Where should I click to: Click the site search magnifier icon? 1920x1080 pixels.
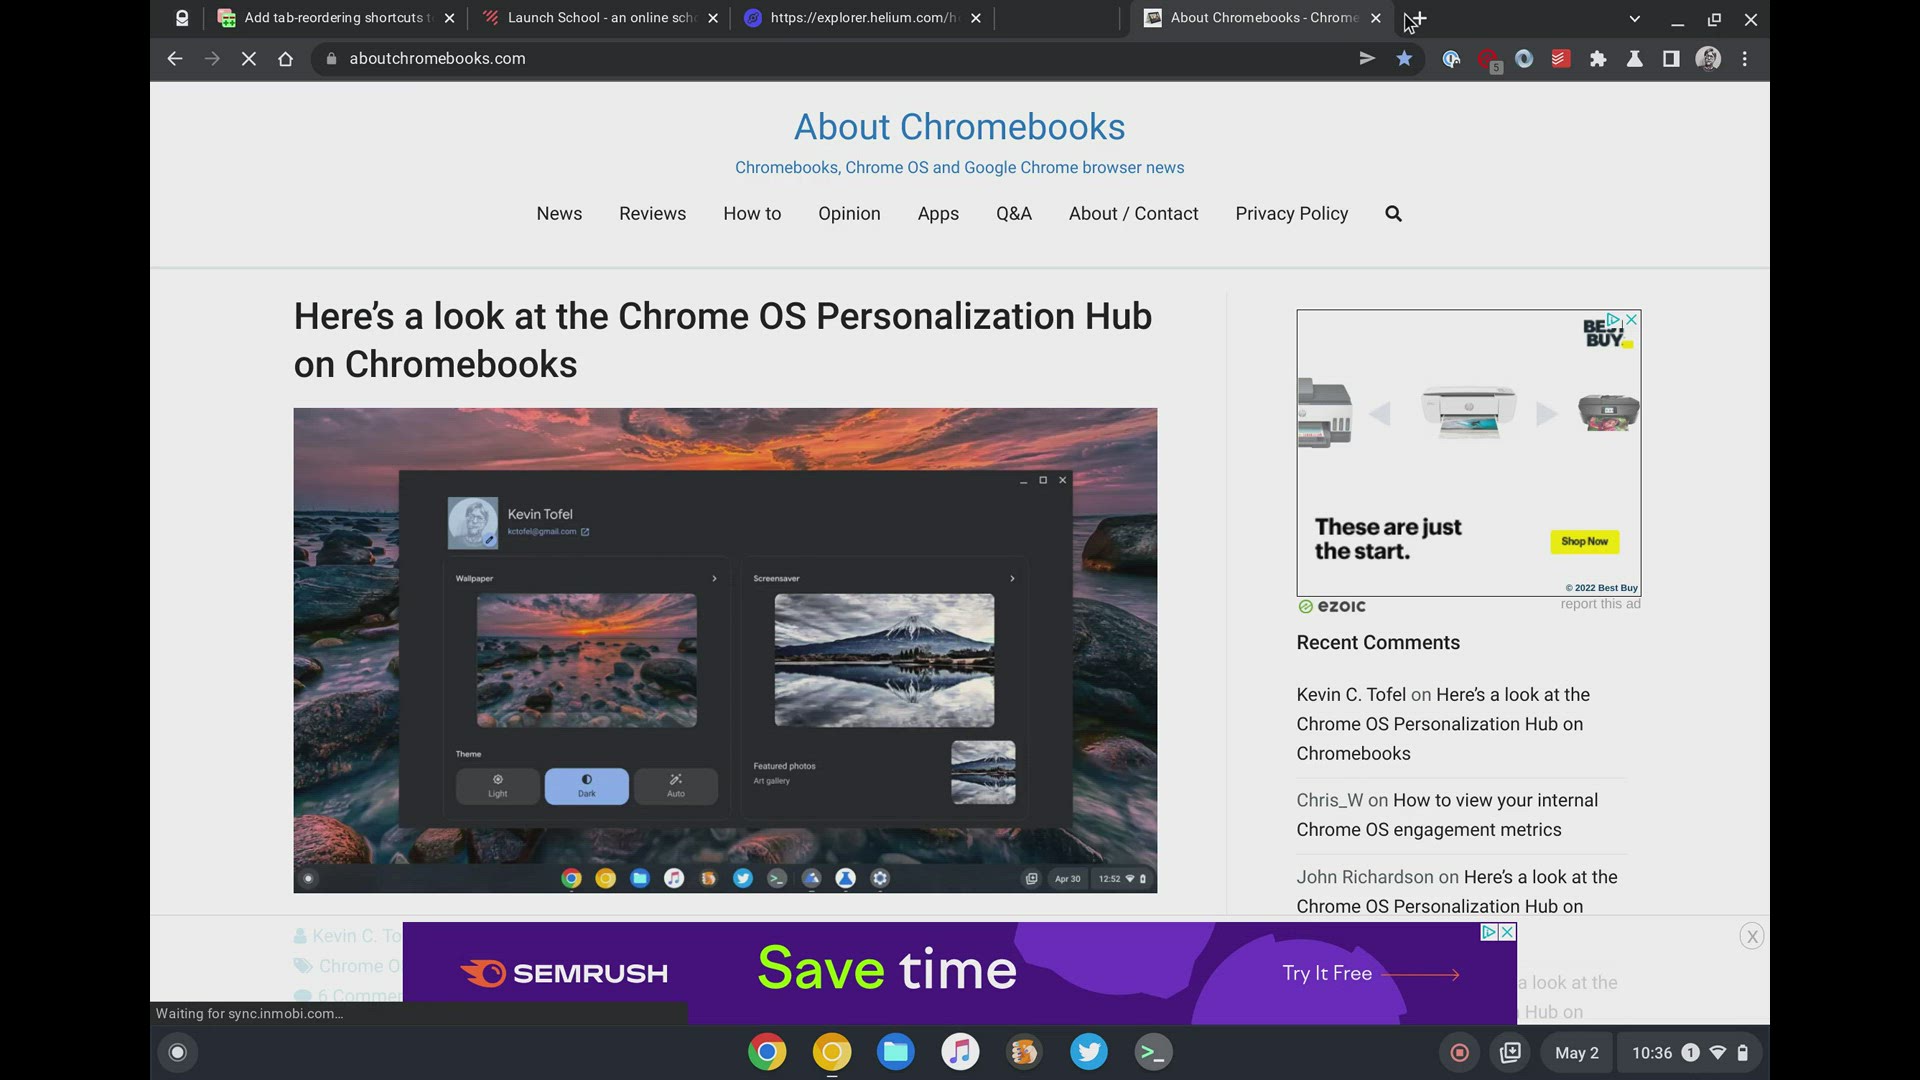pos(1393,214)
